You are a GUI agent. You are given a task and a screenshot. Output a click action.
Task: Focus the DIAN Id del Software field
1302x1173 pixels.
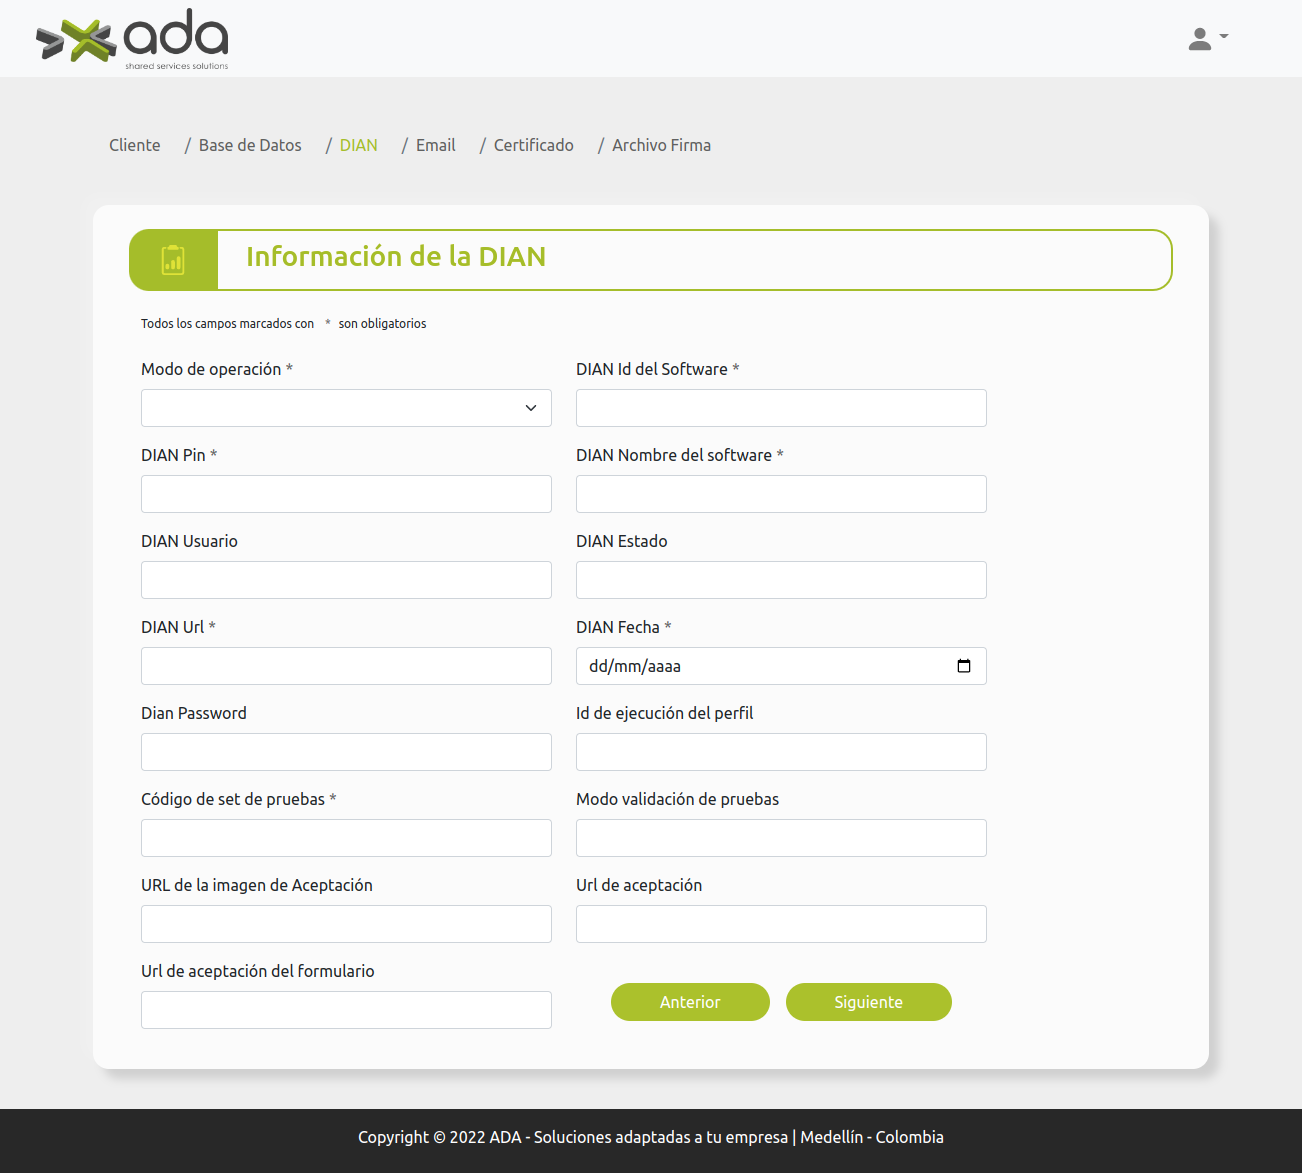pos(781,408)
